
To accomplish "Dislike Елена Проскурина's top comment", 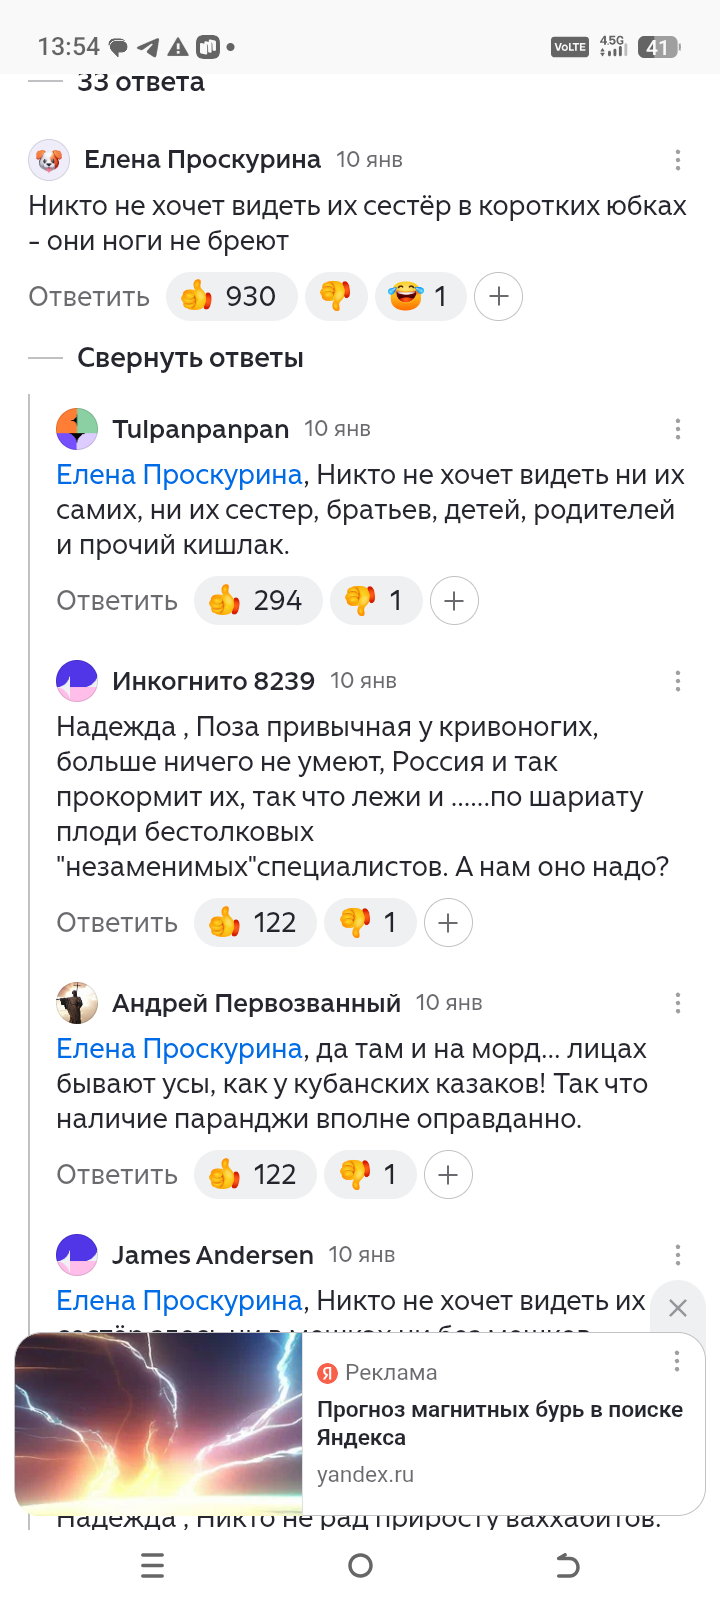I will click(336, 297).
